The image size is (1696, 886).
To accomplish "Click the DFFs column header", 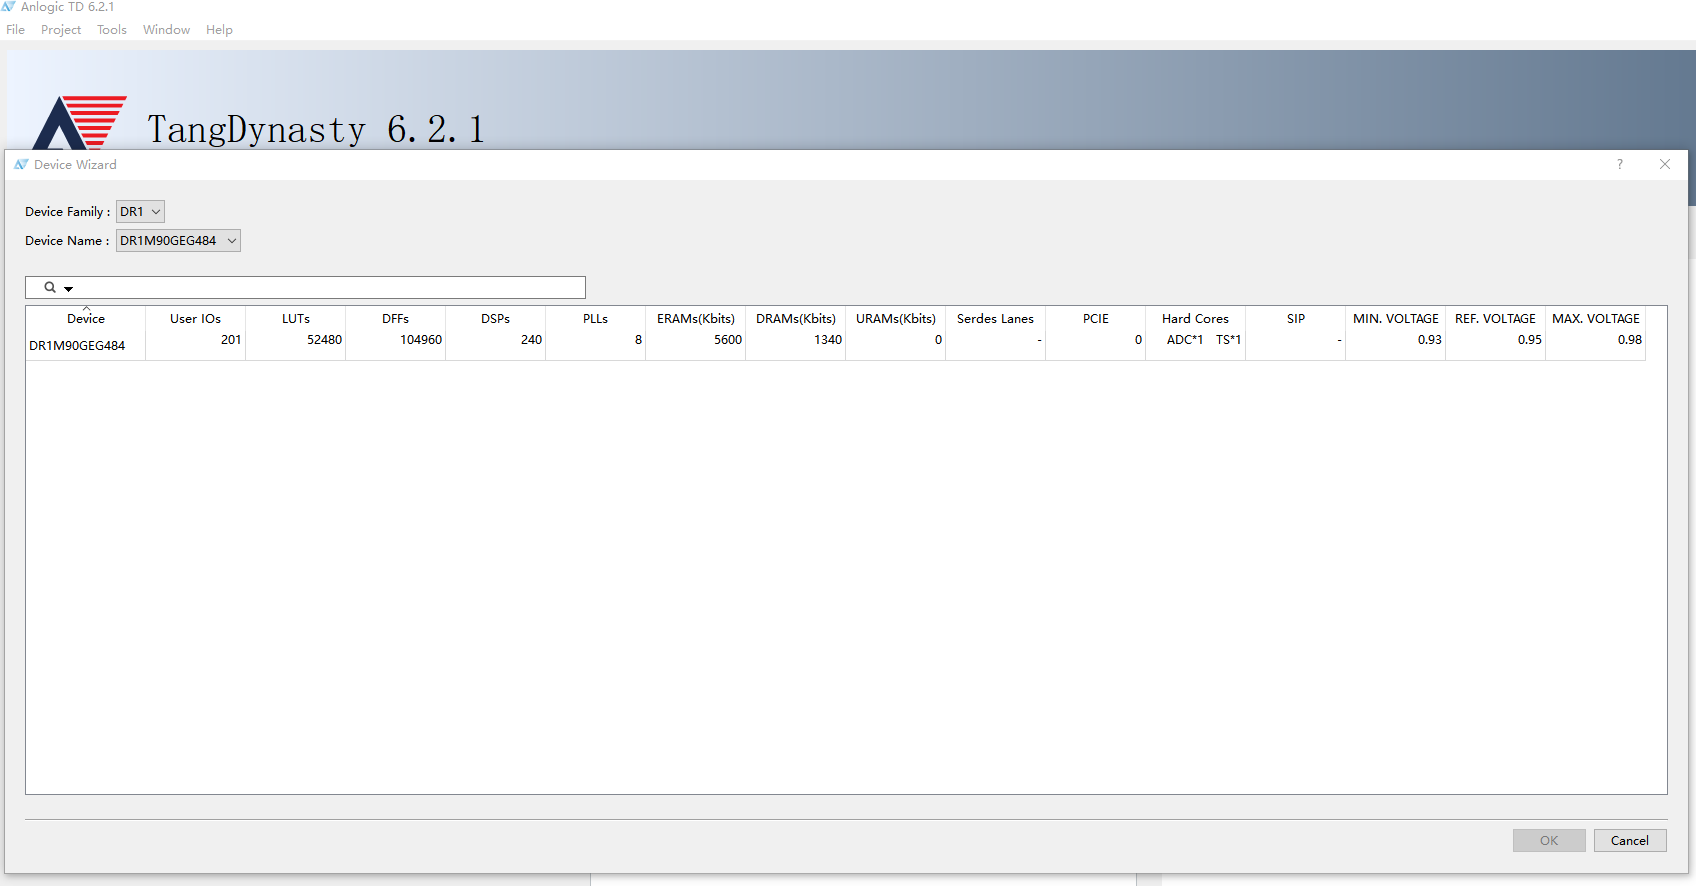I will coord(396,319).
